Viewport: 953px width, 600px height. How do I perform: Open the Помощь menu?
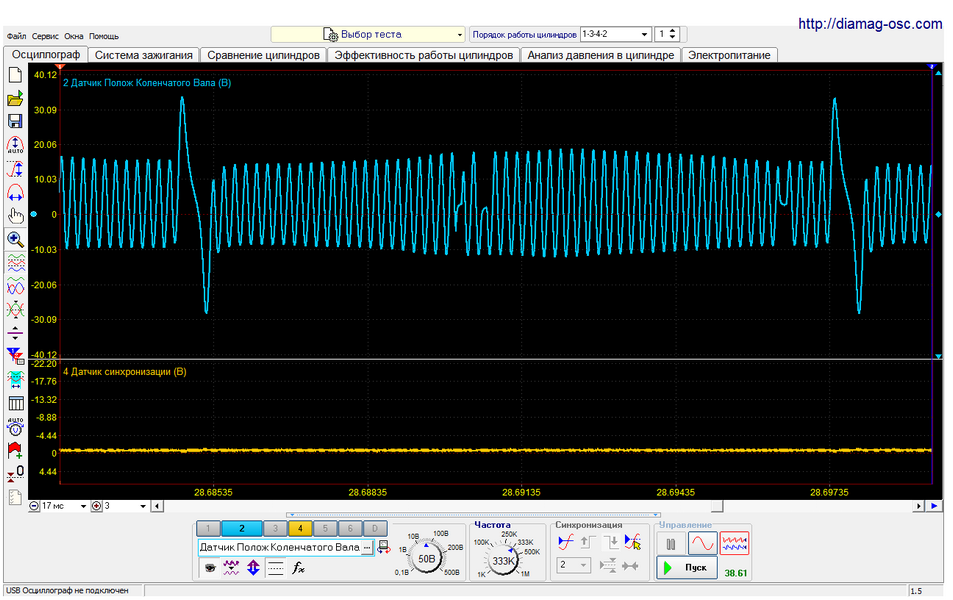[x=104, y=36]
